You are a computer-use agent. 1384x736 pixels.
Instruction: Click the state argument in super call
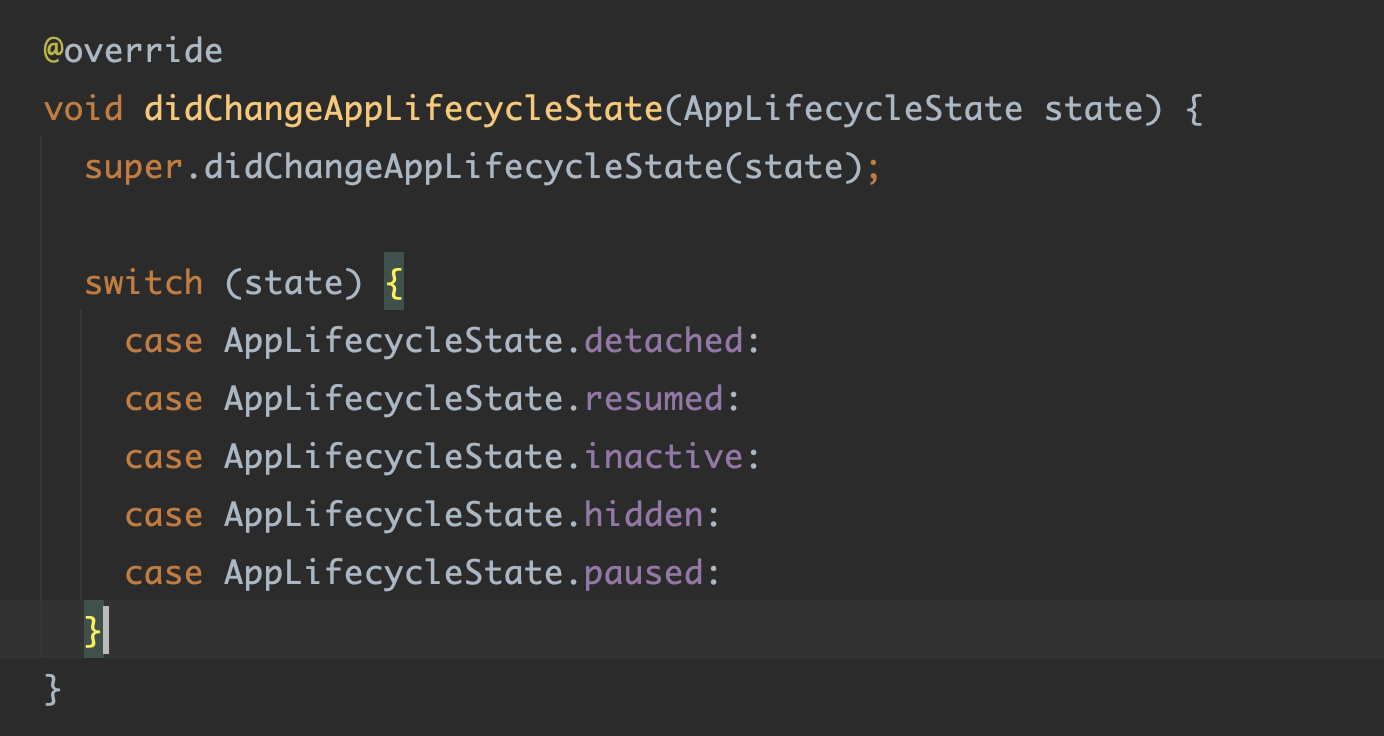[x=793, y=167]
